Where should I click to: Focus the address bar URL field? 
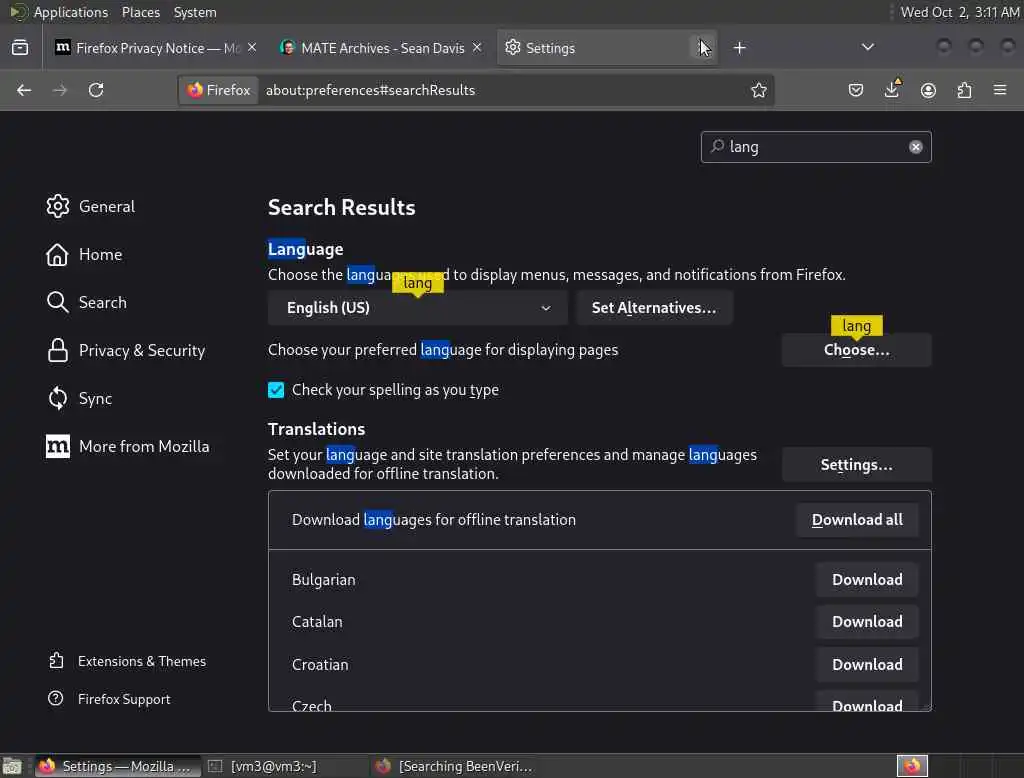point(502,90)
